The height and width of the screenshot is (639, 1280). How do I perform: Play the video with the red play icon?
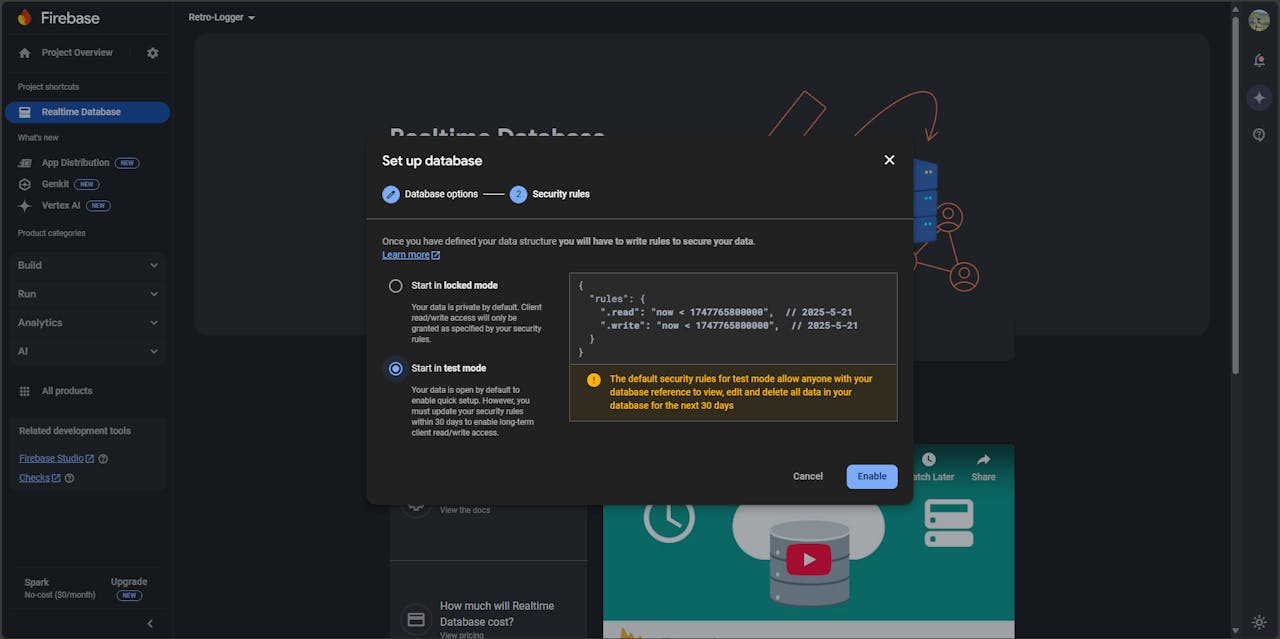pos(808,559)
